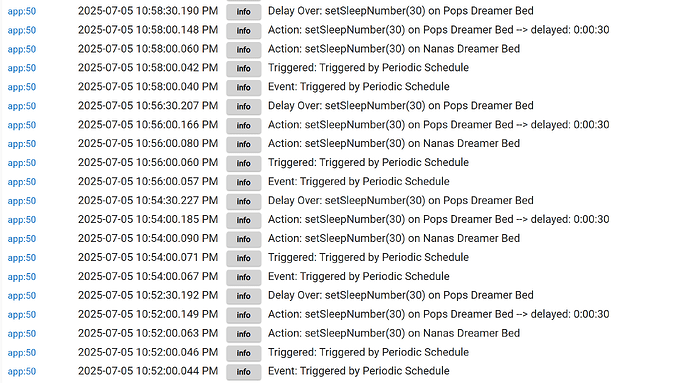Open the app:50 link at 10:58:00.042 PM
690x383 pixels.
point(22,68)
